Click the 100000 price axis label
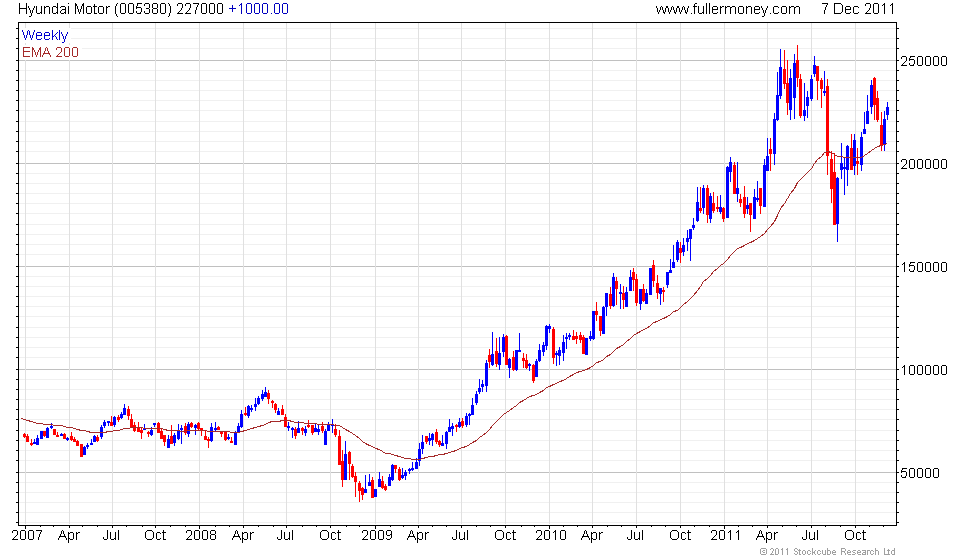This screenshot has height=560, width=980. 924,370
